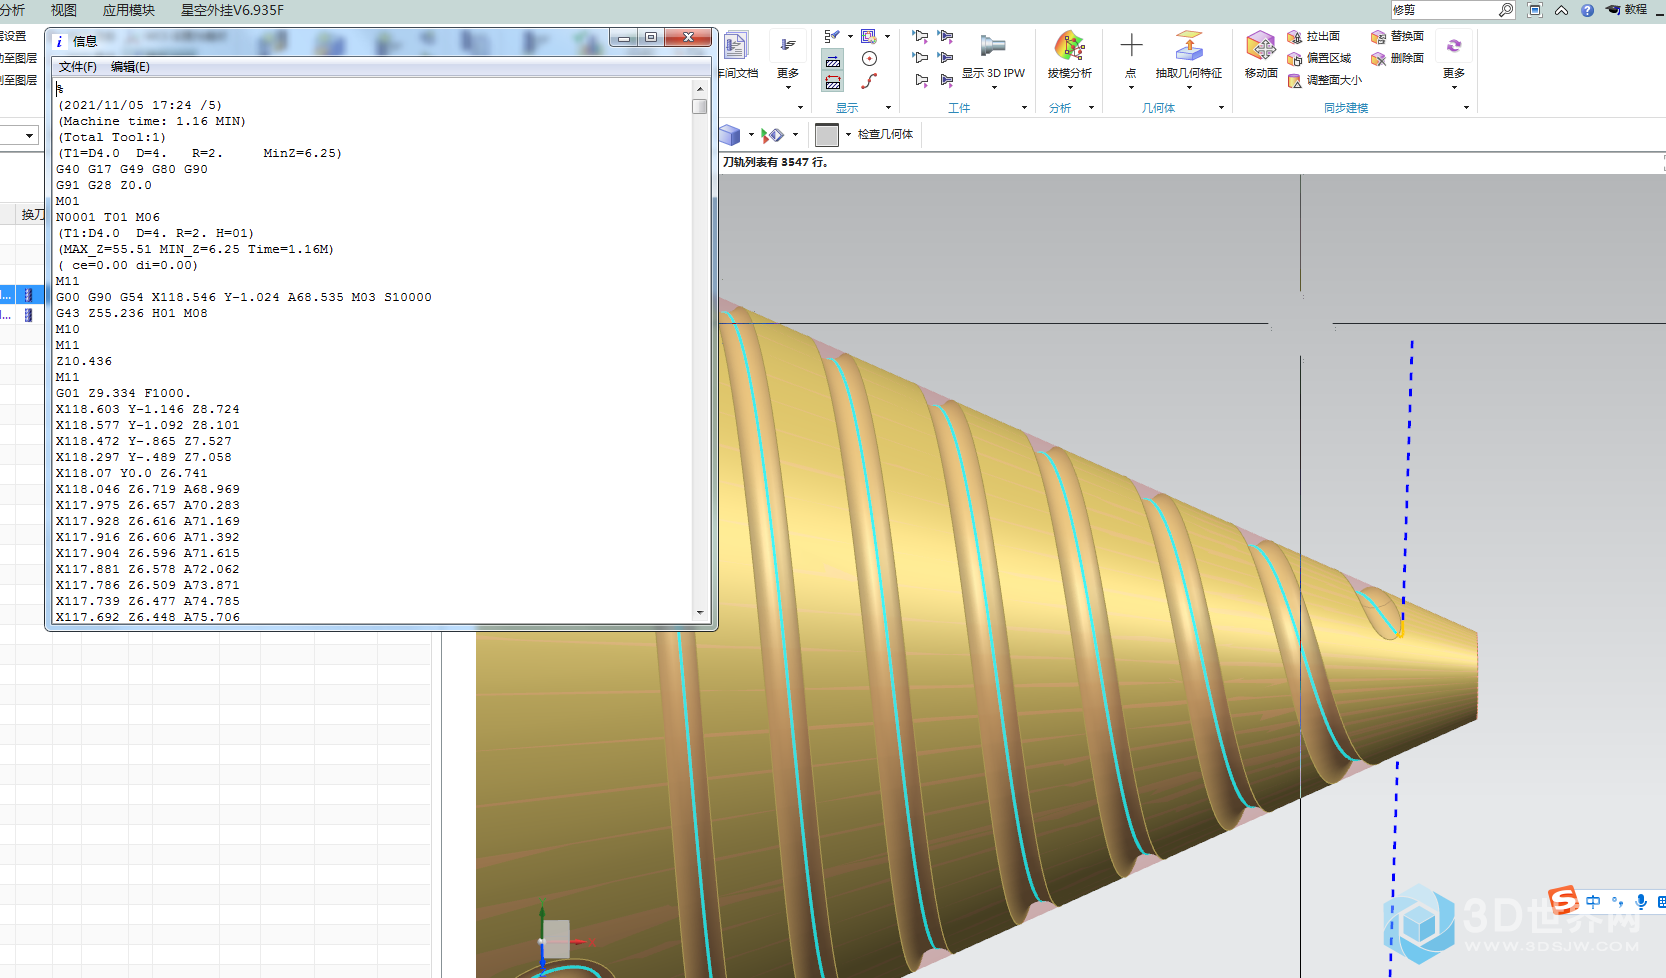The height and width of the screenshot is (978, 1666).
Task: Maximize the information (信息) window
Action: pos(651,38)
